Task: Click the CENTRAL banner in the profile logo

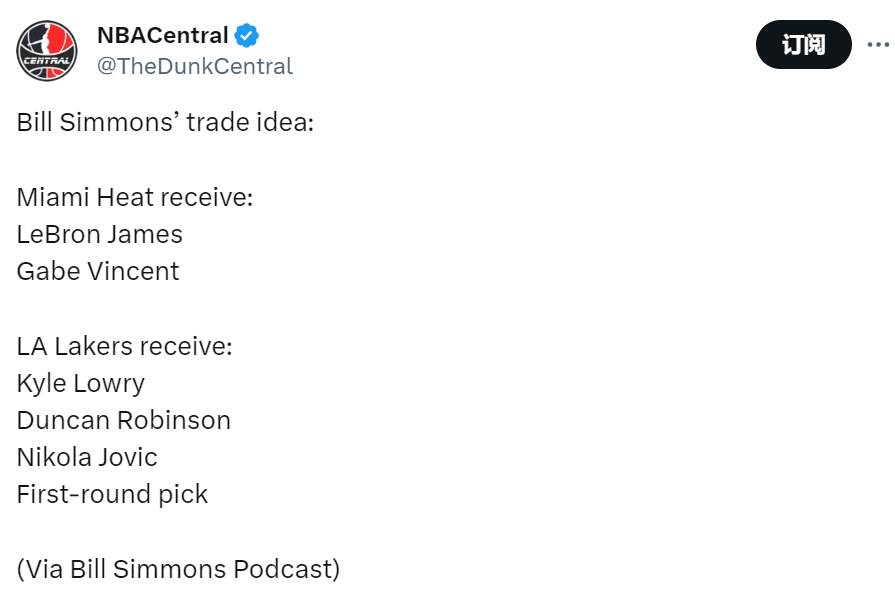Action: pyautogui.click(x=47, y=60)
